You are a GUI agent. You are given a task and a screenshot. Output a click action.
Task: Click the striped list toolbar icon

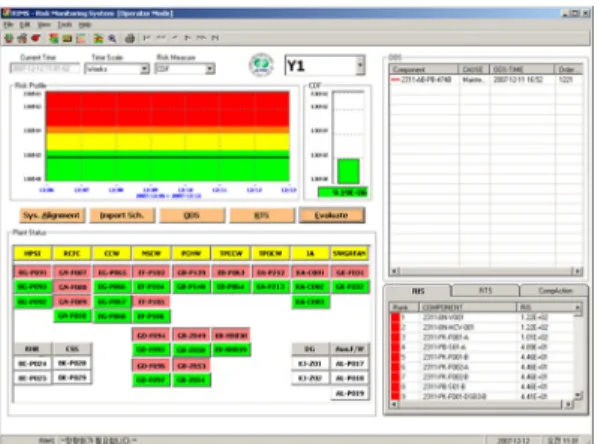coord(81,38)
